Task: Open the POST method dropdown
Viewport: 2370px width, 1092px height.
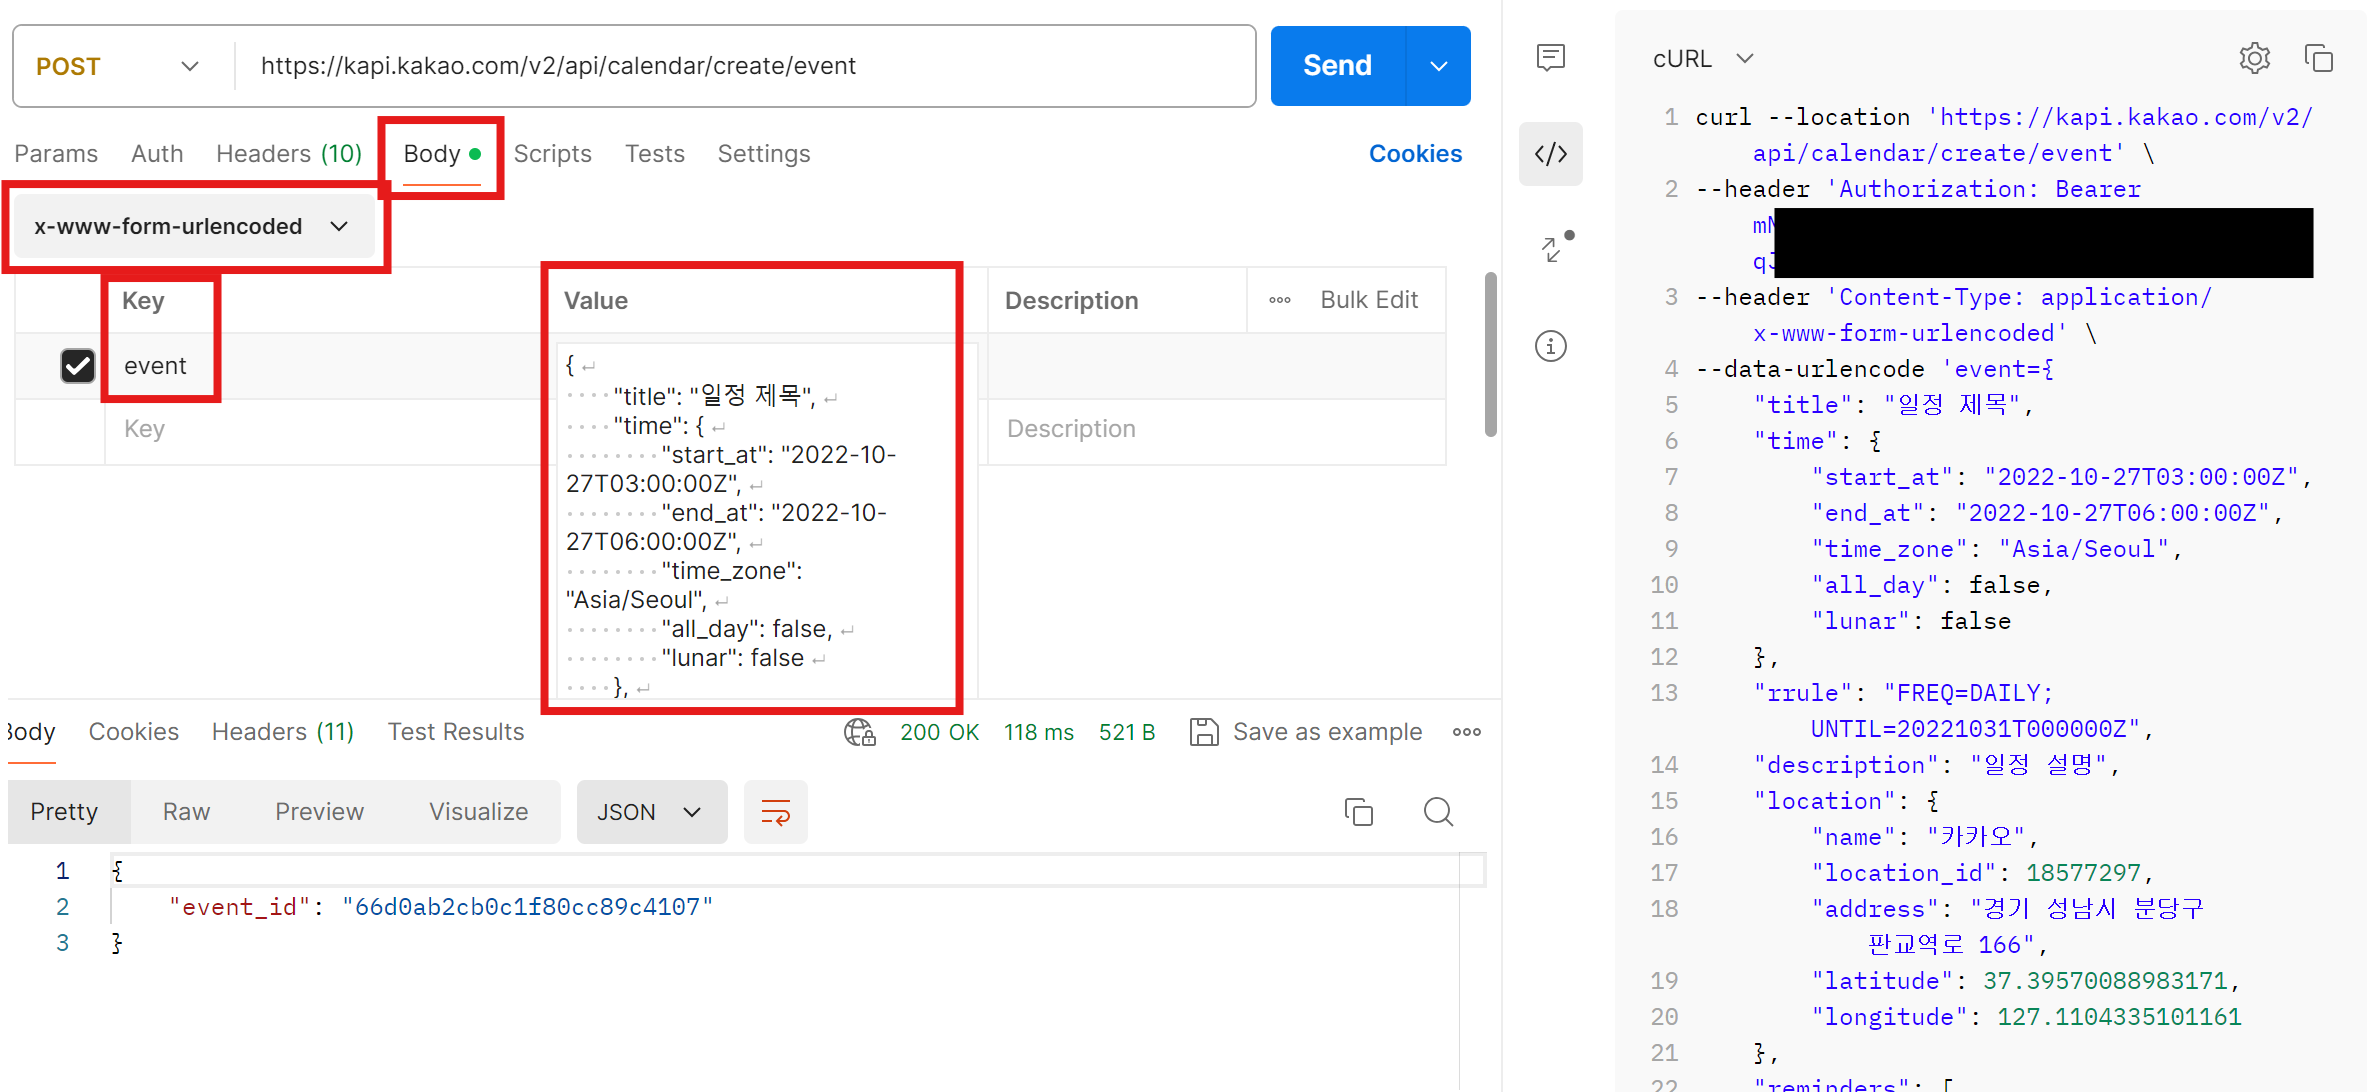Action: (x=118, y=66)
